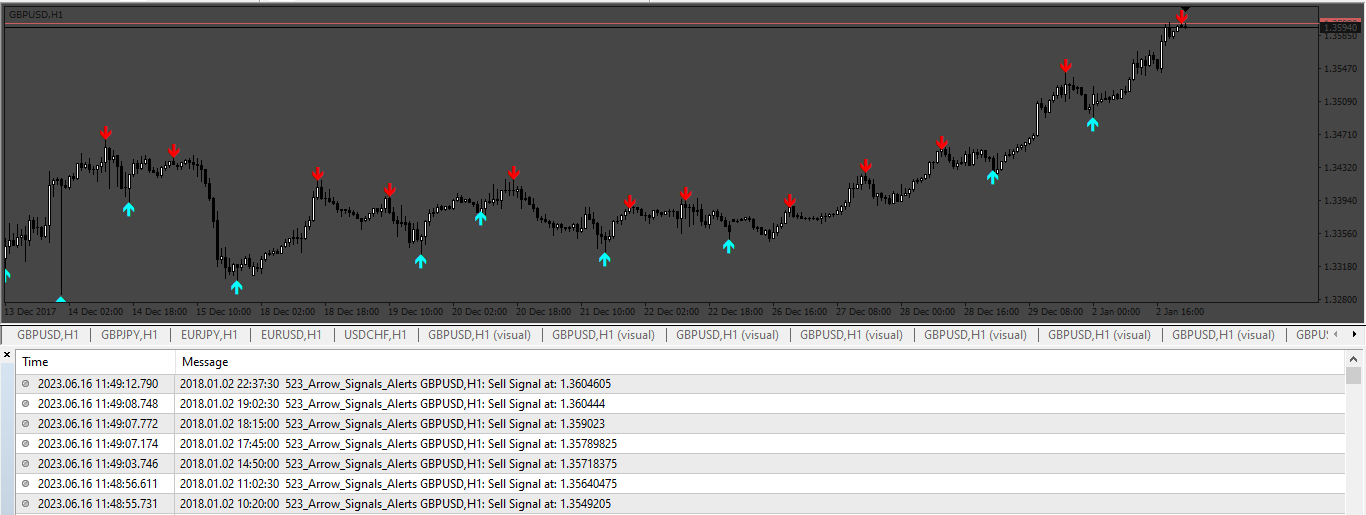This screenshot has height=515, width=1366.
Task: Click the info icon of the 11:48:55.731 row
Action: [x=26, y=504]
